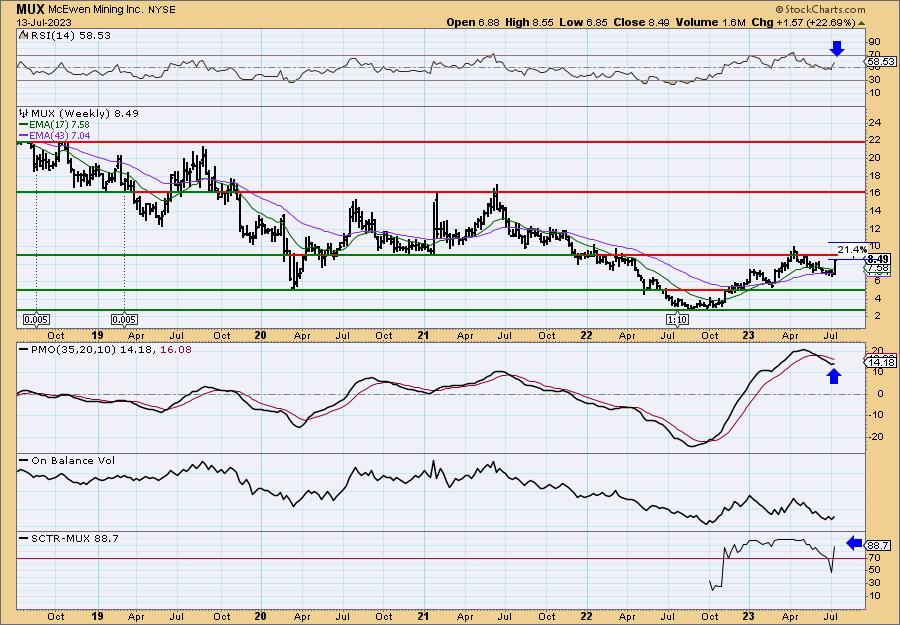Click the 21.4% annotation label

coord(852,250)
